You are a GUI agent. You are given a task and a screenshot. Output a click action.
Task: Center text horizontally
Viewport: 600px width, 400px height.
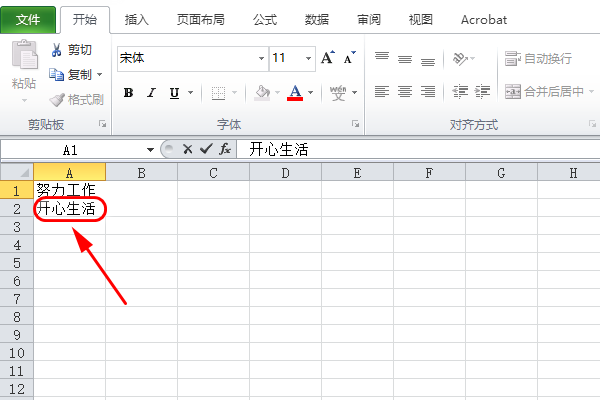pyautogui.click(x=405, y=91)
